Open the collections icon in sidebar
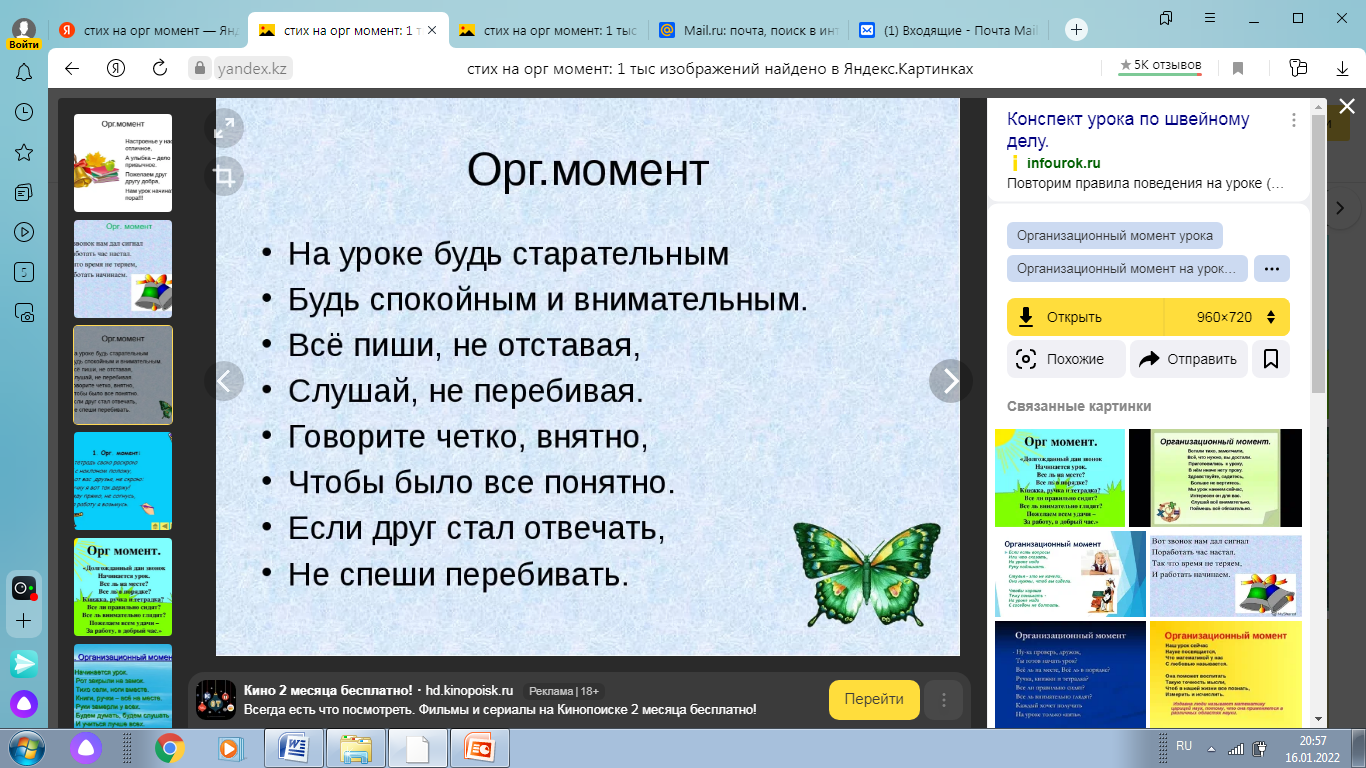 (x=24, y=192)
